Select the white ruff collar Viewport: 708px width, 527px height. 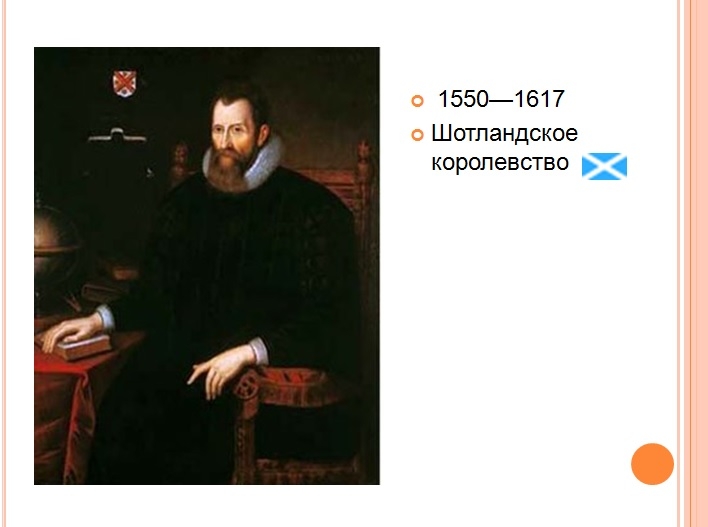[244, 165]
